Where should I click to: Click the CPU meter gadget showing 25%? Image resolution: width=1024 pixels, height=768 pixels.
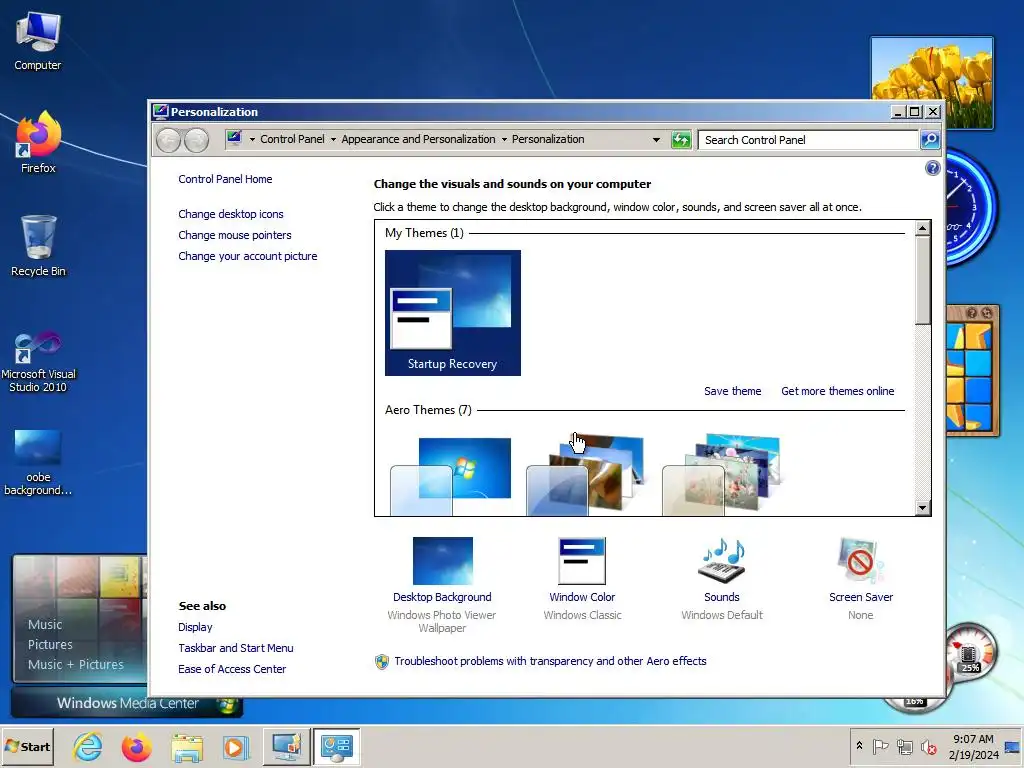(970, 652)
